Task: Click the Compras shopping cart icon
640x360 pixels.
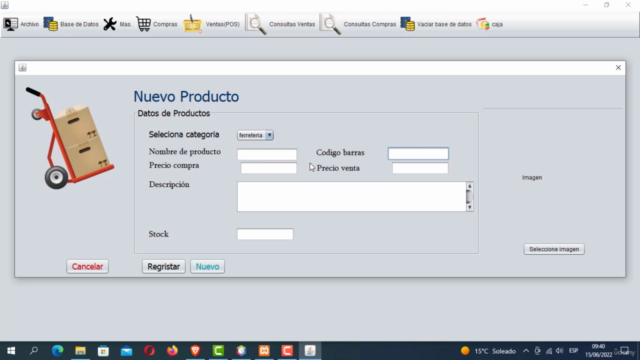Action: click(143, 24)
